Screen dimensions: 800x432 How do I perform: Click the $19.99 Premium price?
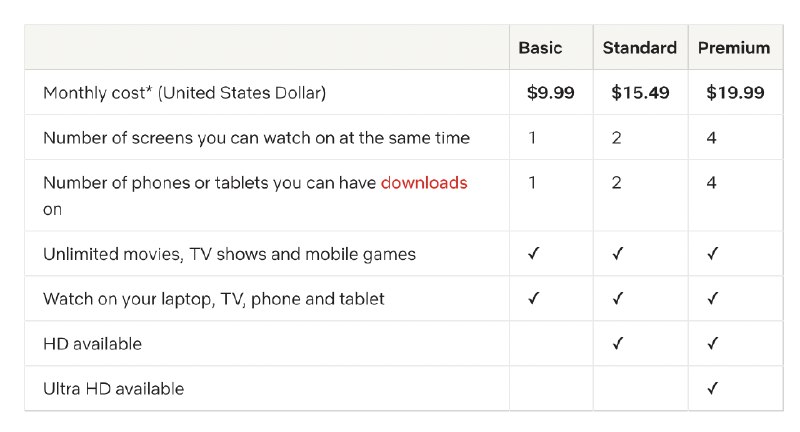click(x=735, y=93)
